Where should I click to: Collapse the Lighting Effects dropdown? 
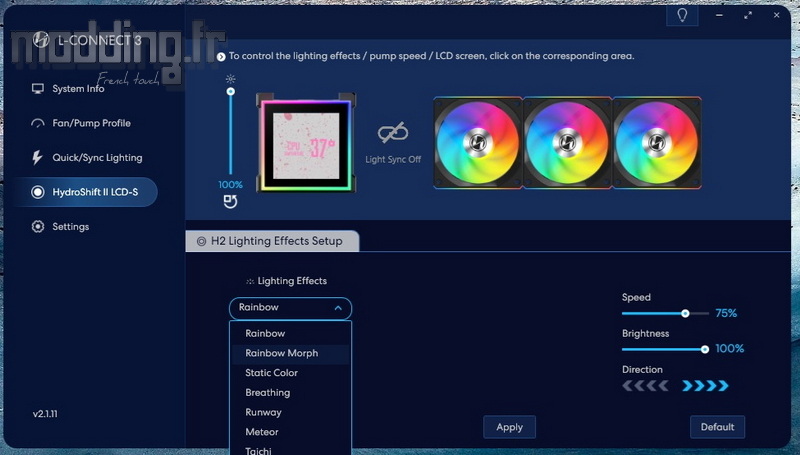290,308
